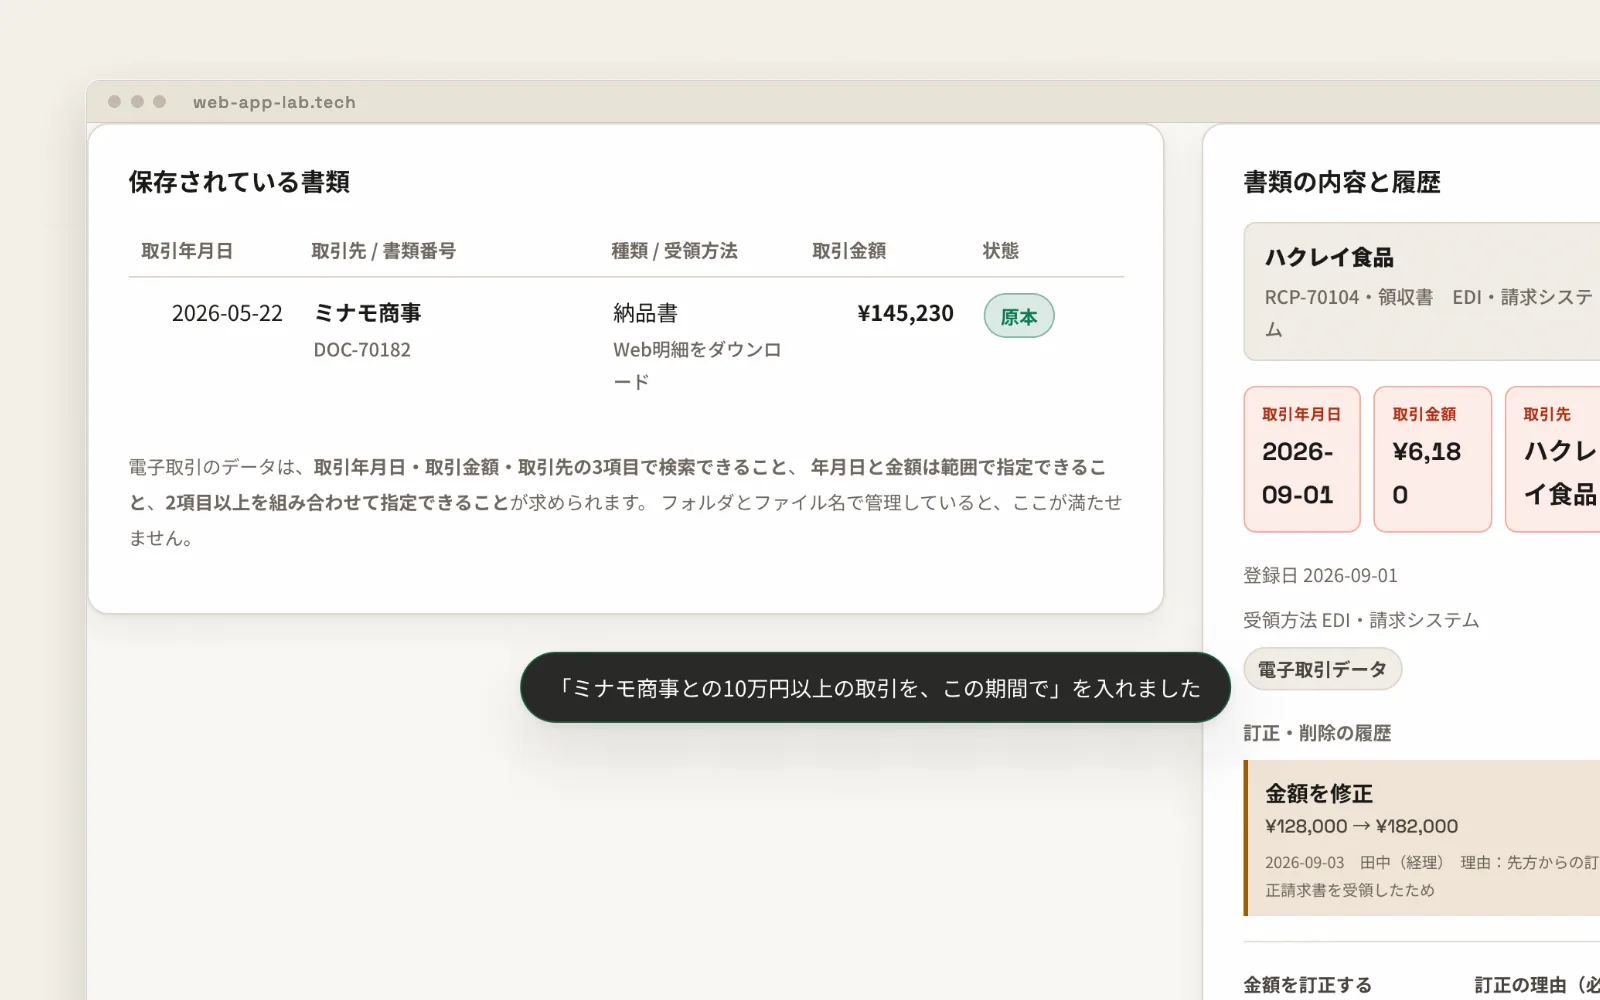Screen dimensions: 1600x1000
Task: Select the 取引年月日 2026-09-01 card
Action: pos(1302,459)
